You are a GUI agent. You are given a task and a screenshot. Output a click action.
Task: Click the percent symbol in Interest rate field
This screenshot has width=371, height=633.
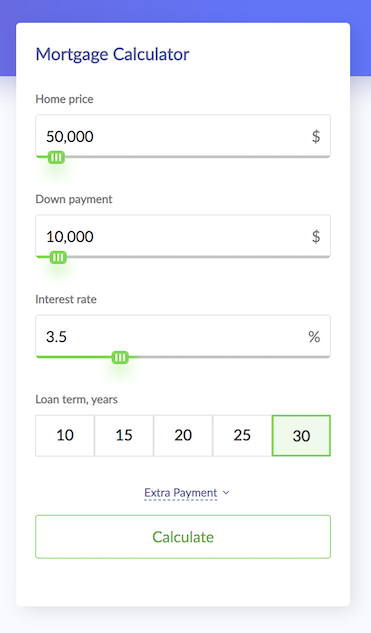click(314, 337)
